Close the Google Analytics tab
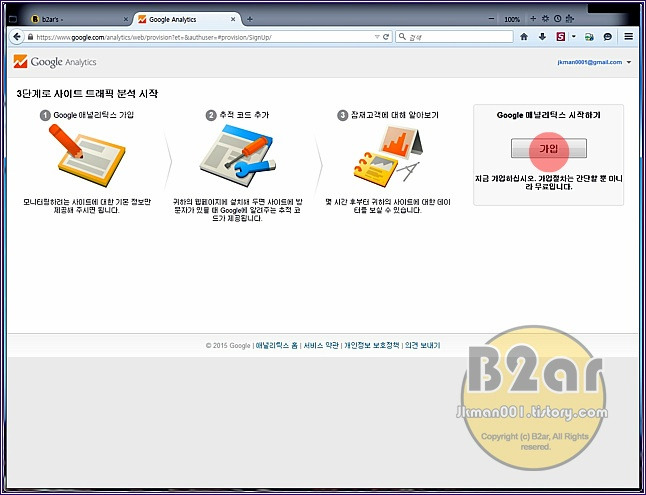 coord(233,19)
